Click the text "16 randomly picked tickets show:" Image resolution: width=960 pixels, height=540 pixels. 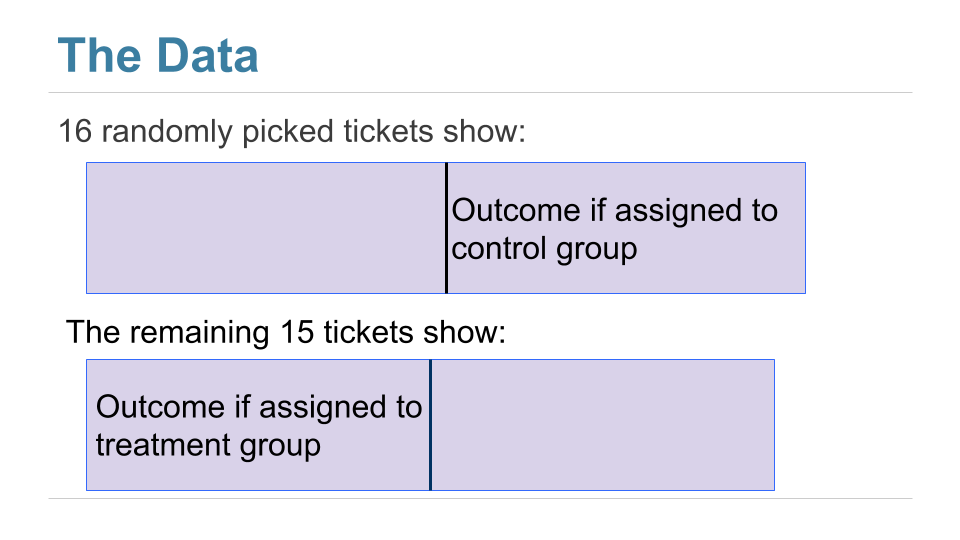pyautogui.click(x=292, y=131)
